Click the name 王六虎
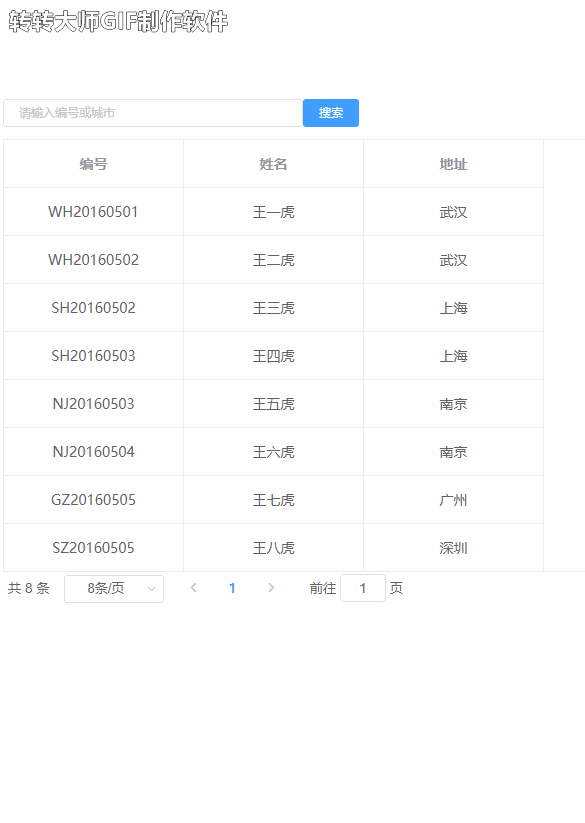The height and width of the screenshot is (823, 585). 273,452
